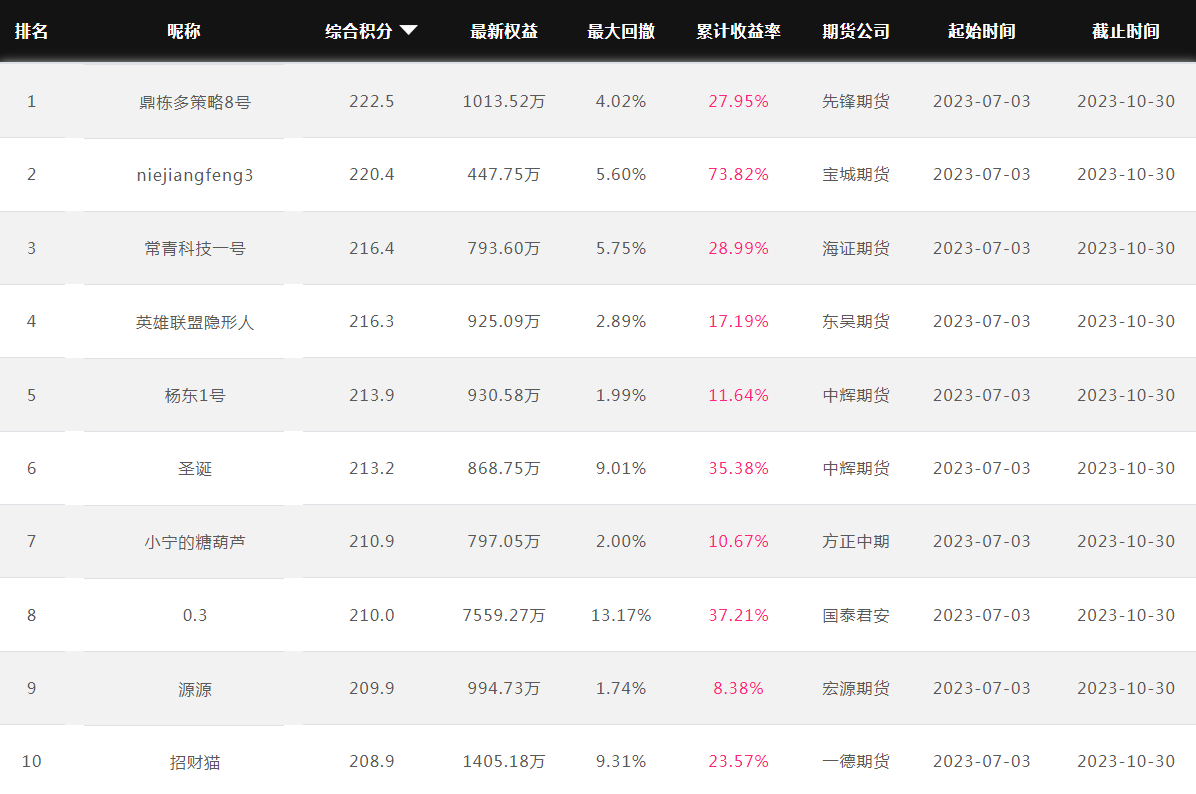1196x794 pixels.
Task: Click the score 210.9
Action: pos(371,542)
